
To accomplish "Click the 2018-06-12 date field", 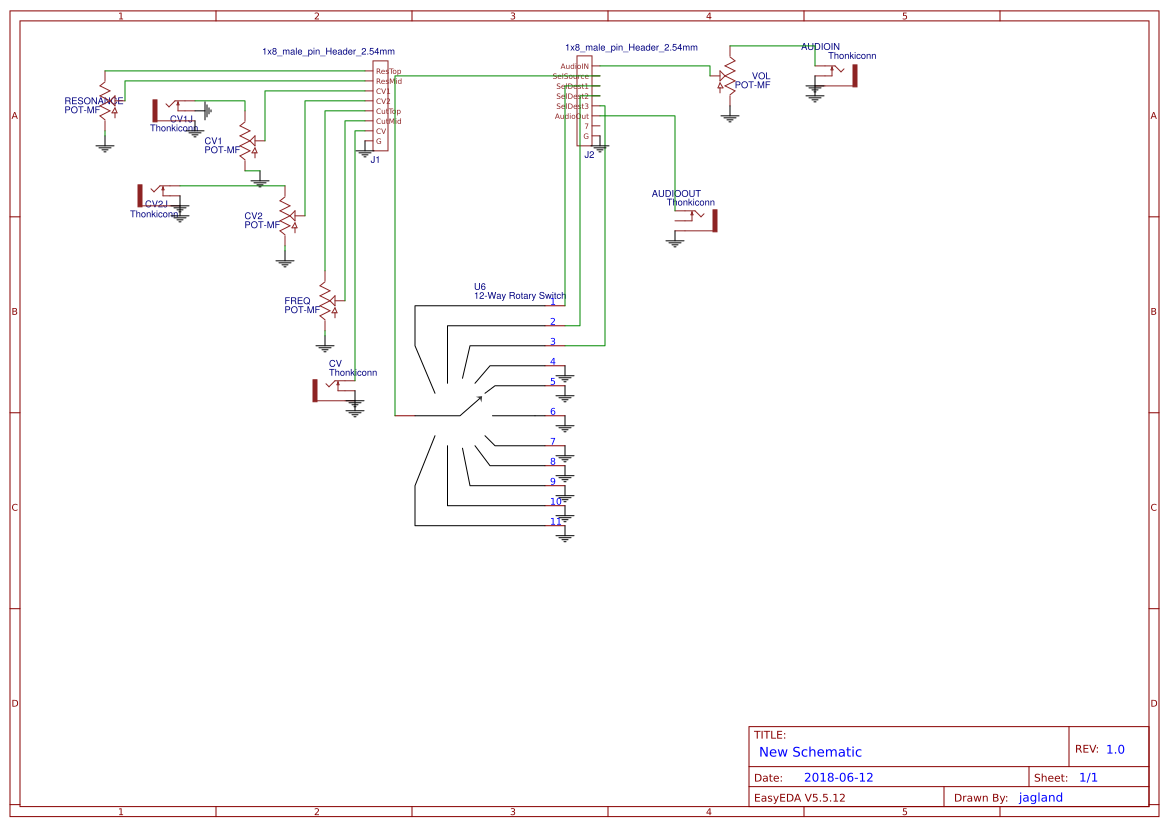I will [840, 776].
